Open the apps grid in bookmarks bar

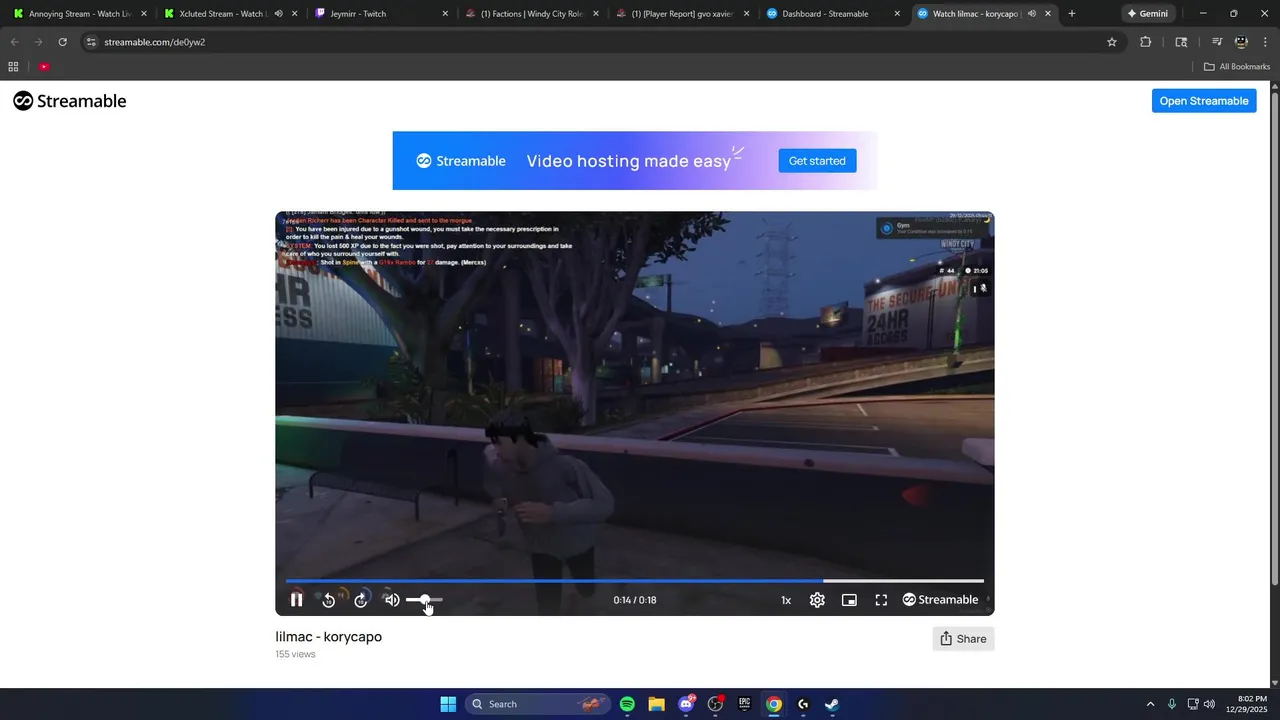[13, 67]
